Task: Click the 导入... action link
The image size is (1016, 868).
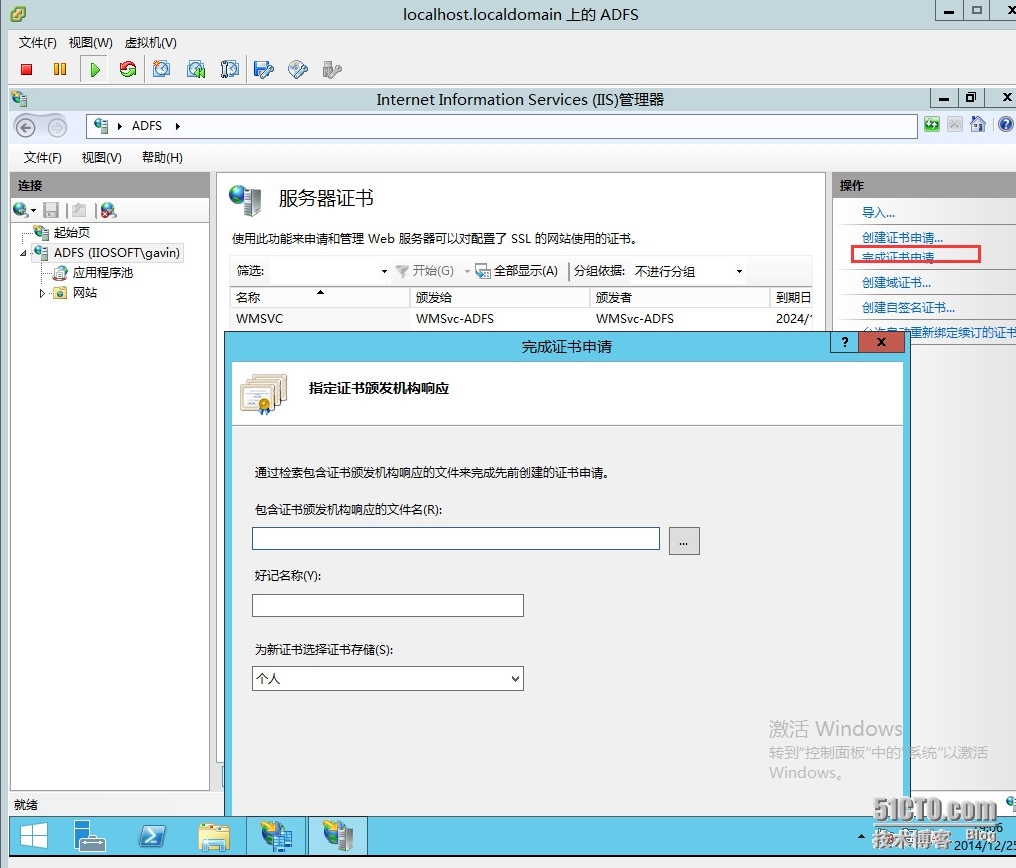Action: tap(878, 212)
